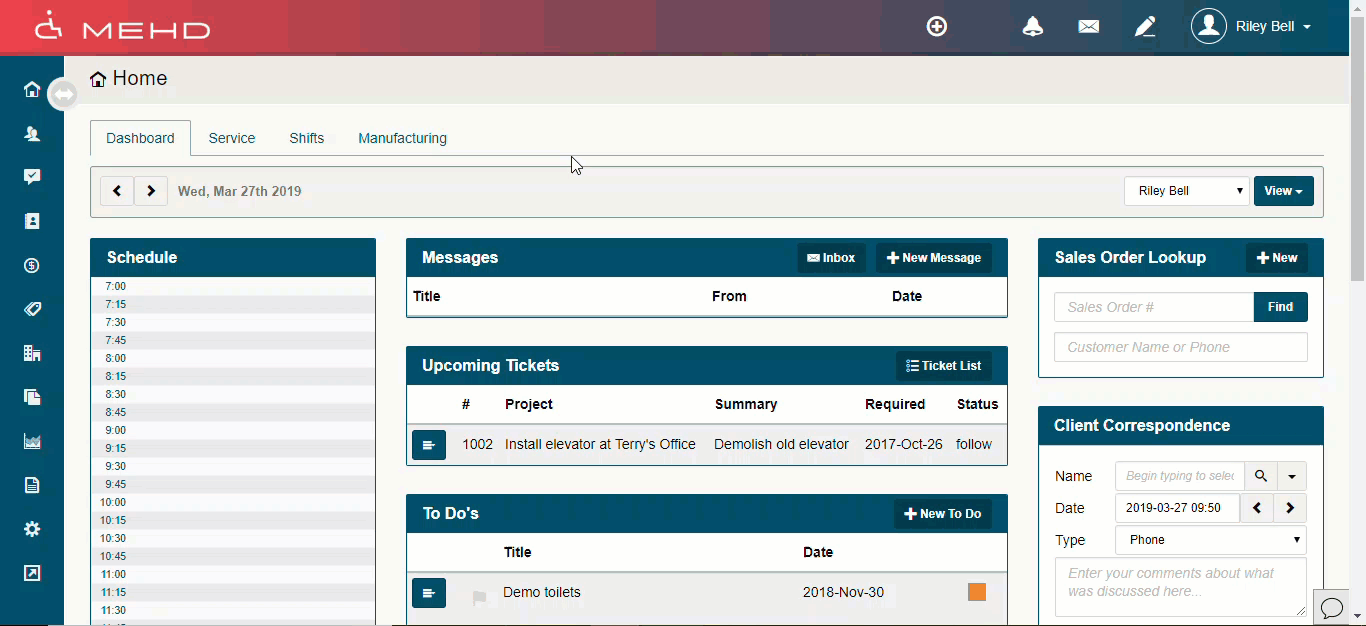Click the pencil edit icon in the header
1366x626 pixels.
(1145, 27)
